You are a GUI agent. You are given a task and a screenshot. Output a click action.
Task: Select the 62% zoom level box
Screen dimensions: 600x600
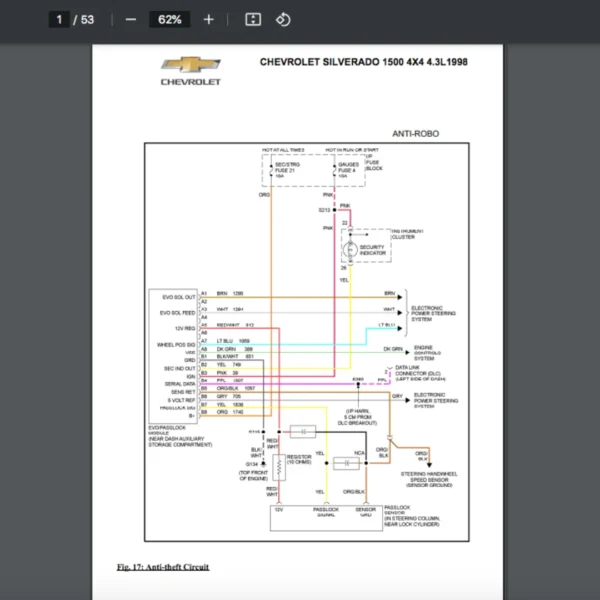(x=169, y=19)
